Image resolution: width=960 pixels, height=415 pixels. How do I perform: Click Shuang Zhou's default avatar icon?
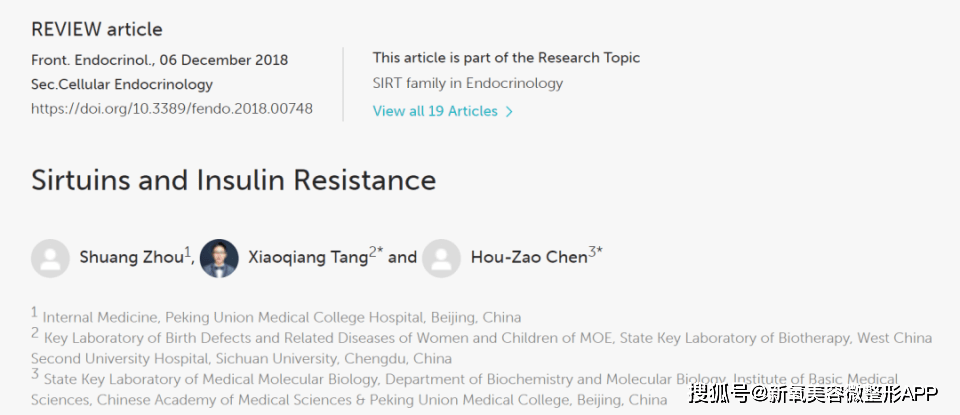(x=50, y=258)
